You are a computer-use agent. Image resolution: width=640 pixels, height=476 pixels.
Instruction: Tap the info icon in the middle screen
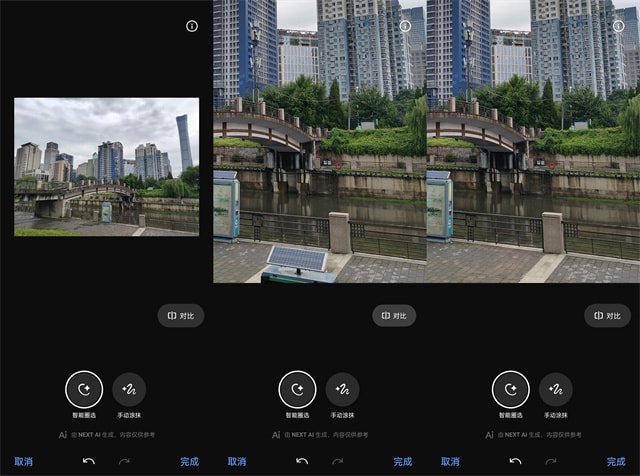[x=405, y=26]
